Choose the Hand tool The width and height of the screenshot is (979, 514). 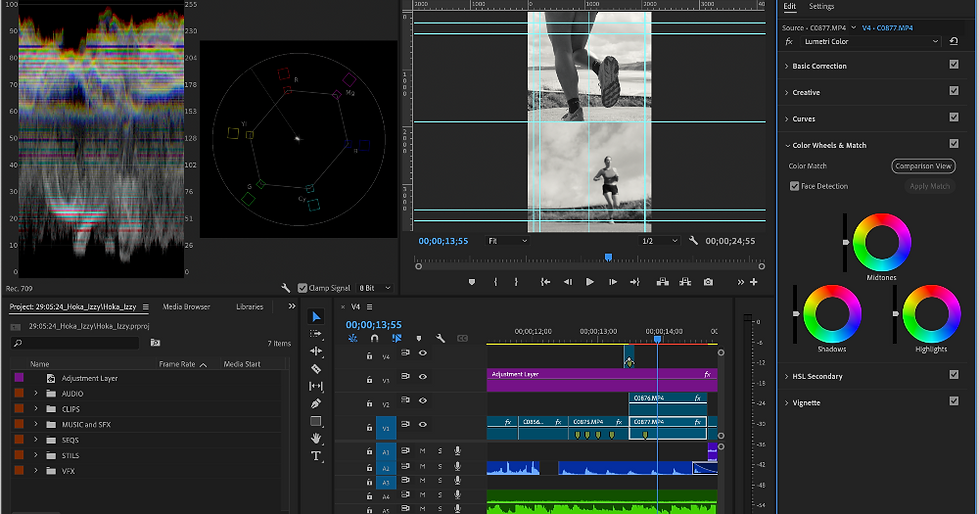point(316,438)
